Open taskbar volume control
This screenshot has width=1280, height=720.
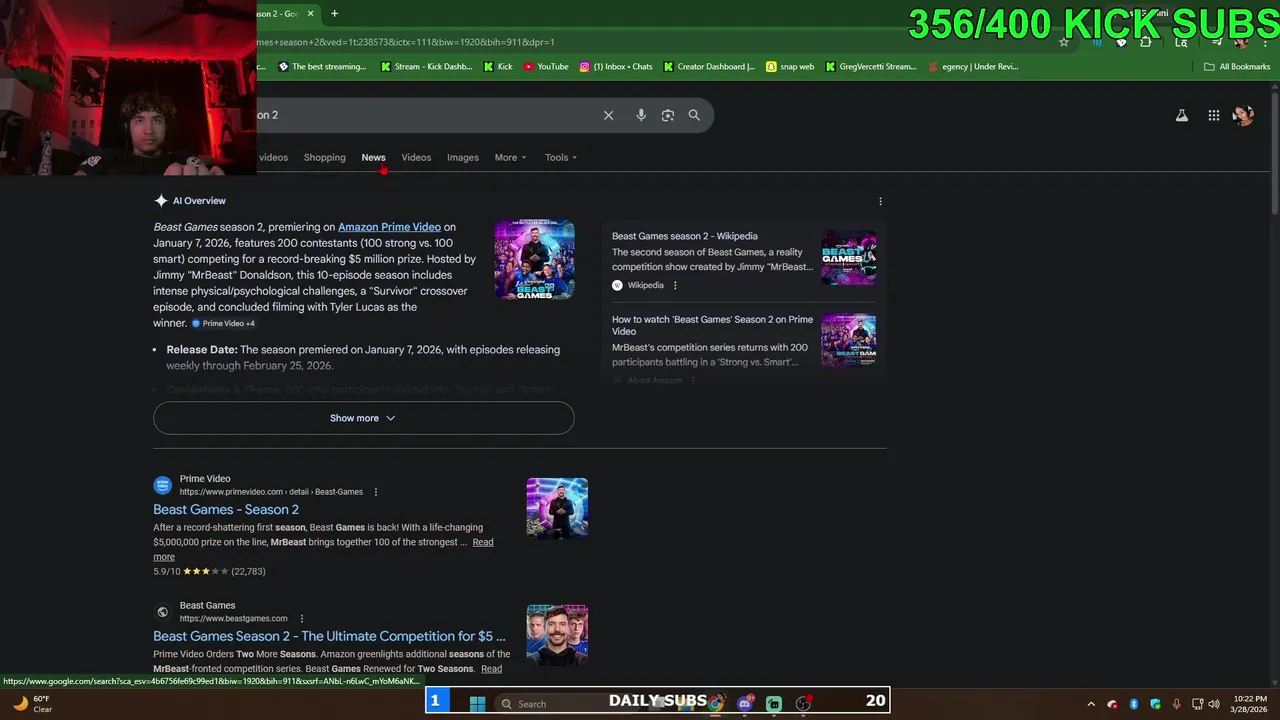pyautogui.click(x=1215, y=704)
